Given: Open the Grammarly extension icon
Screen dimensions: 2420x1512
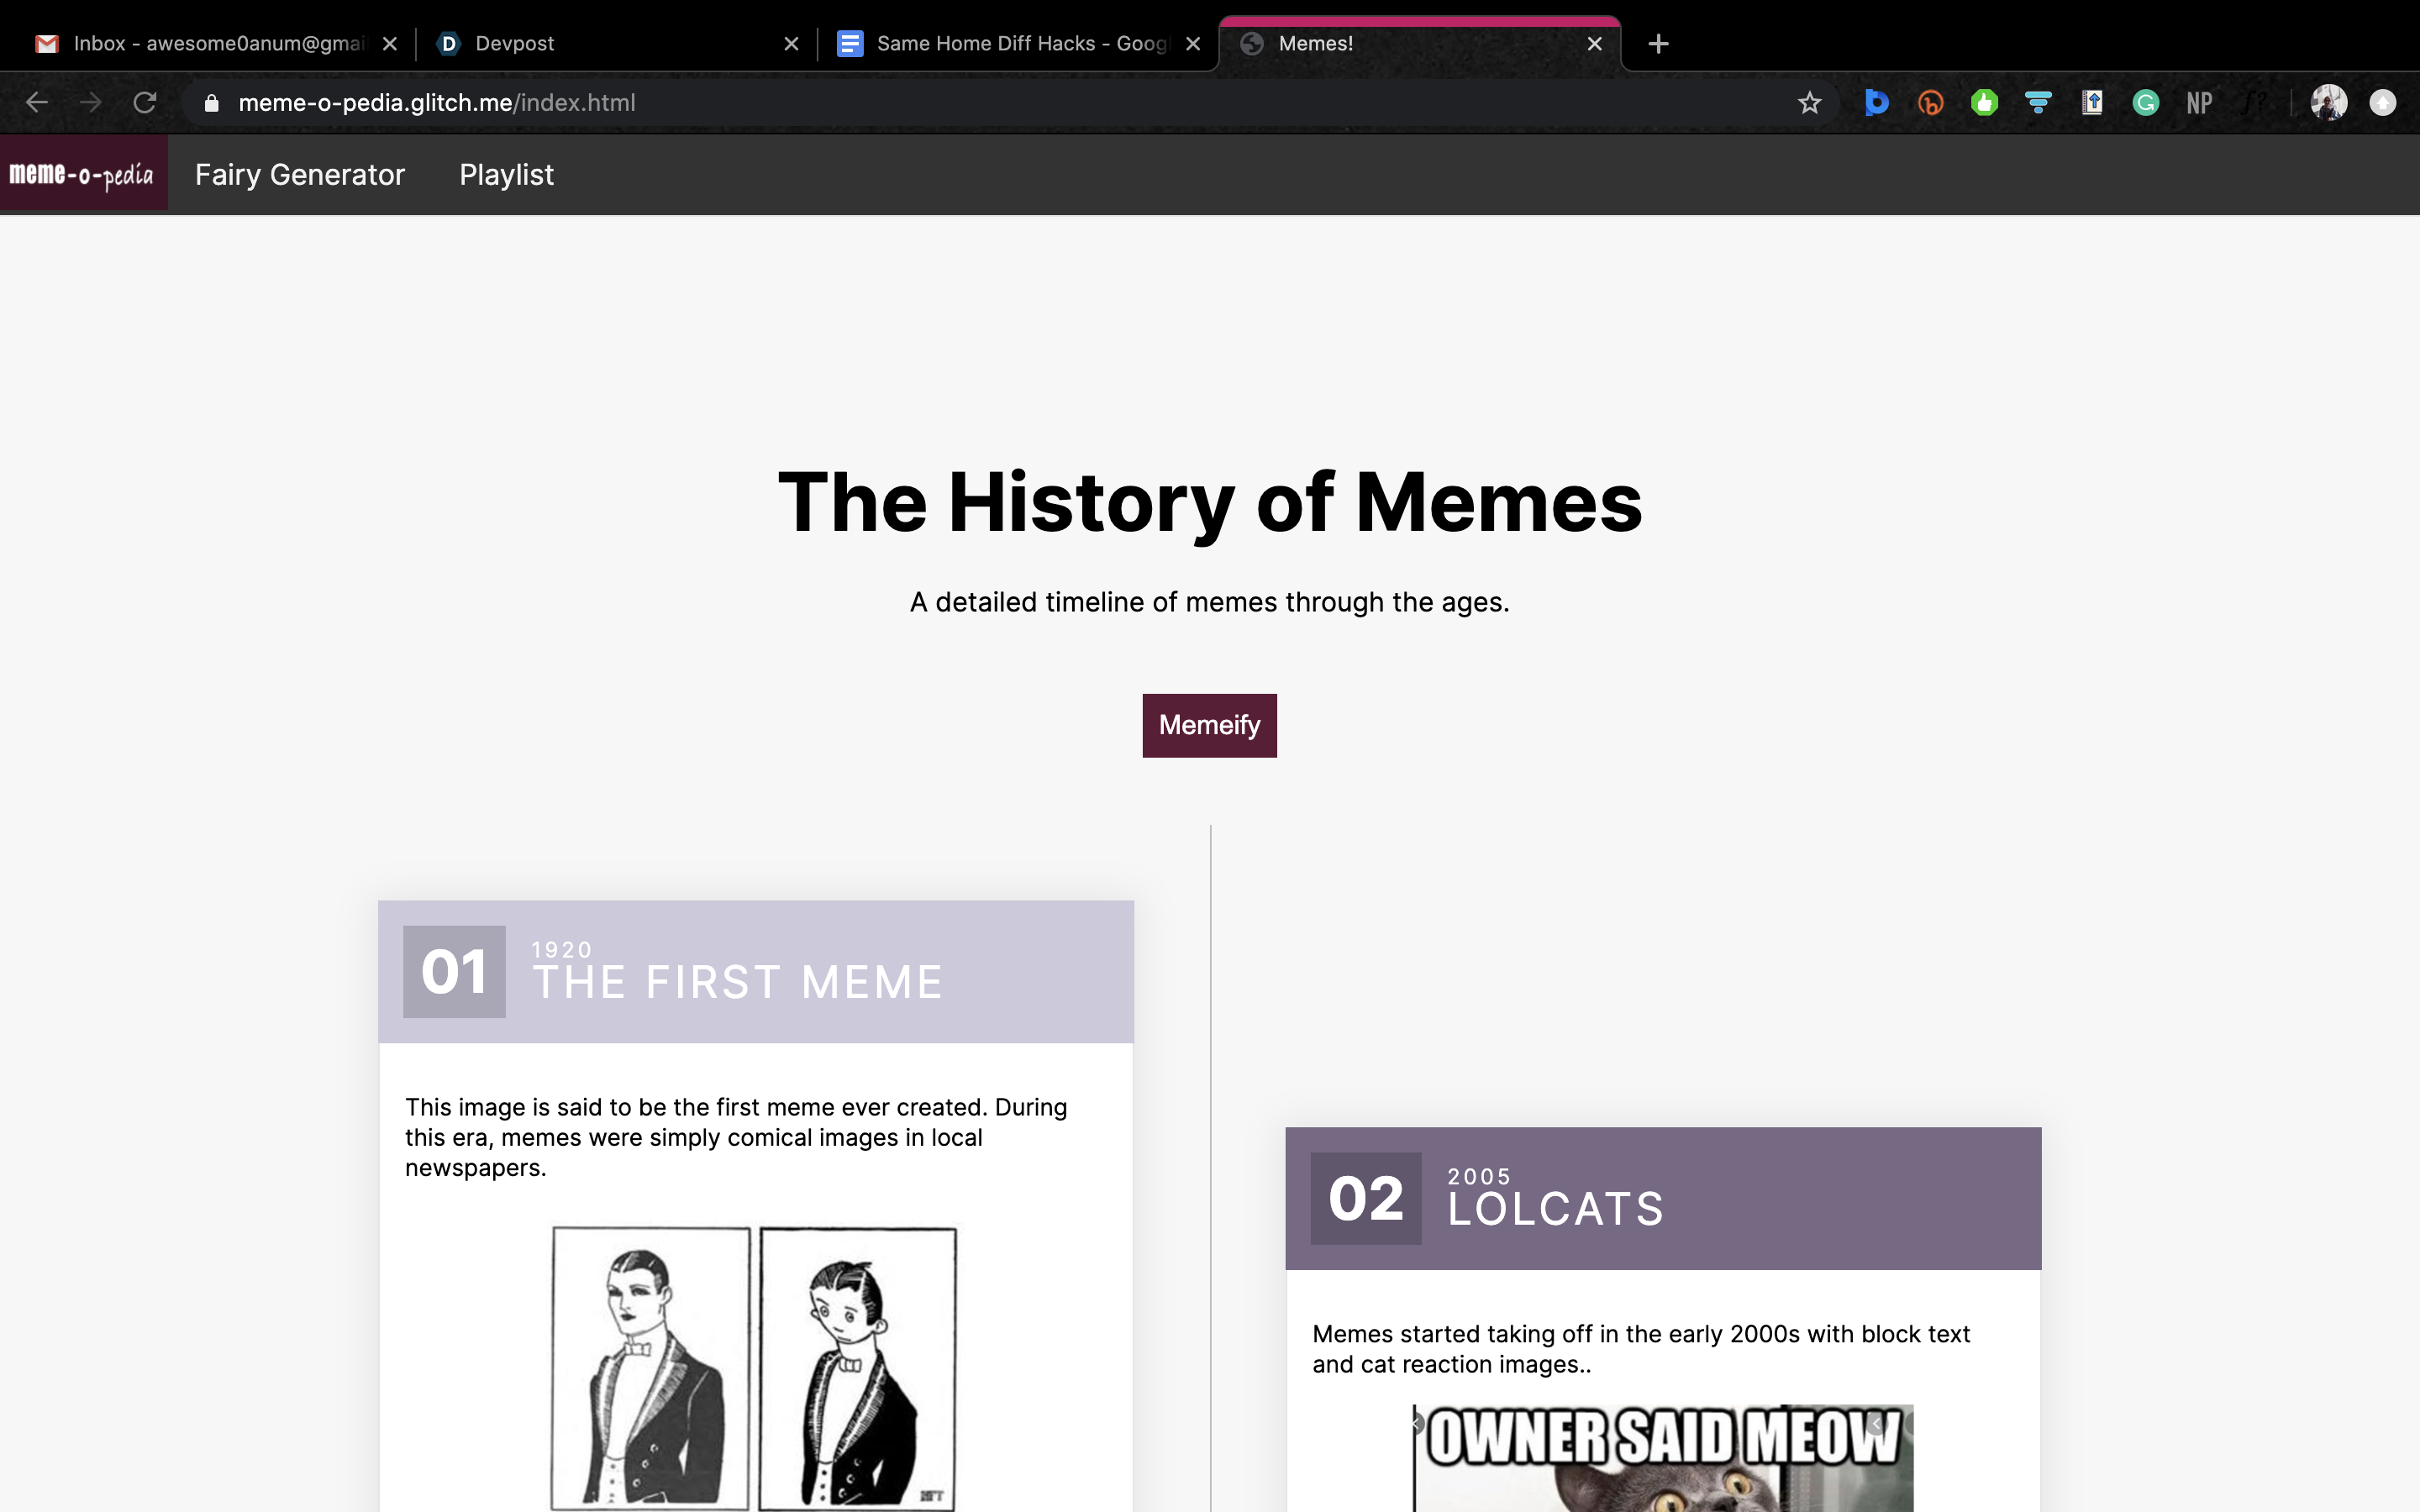Looking at the screenshot, I should (x=2145, y=103).
